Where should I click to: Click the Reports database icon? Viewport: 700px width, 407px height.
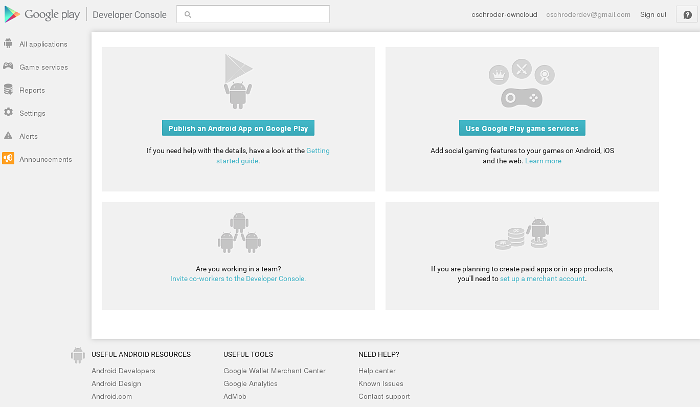coord(8,90)
